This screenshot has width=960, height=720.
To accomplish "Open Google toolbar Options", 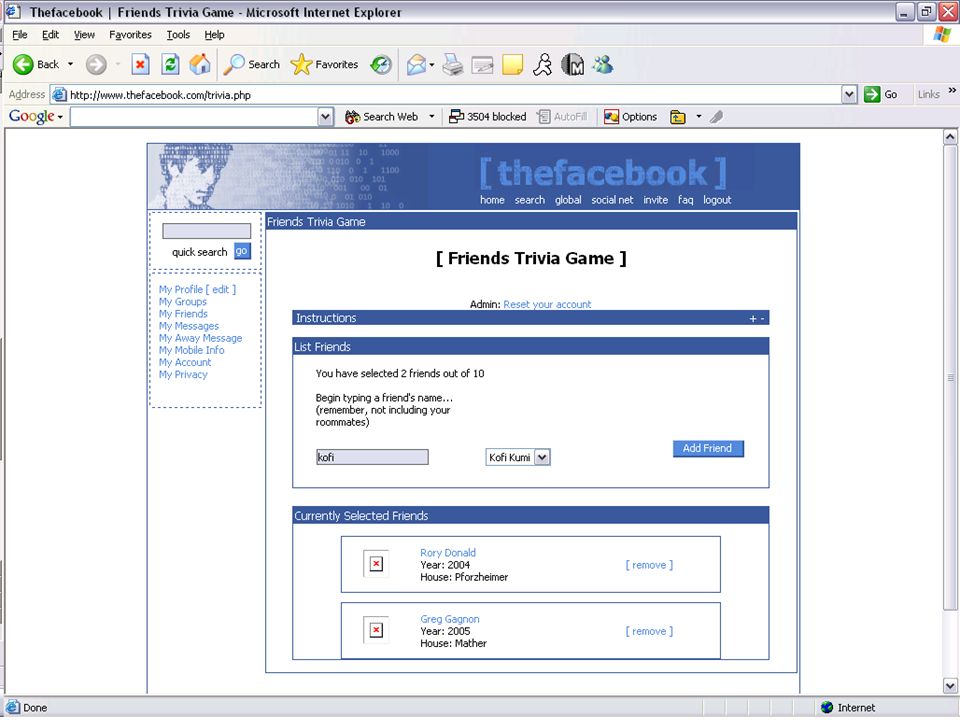I will click(631, 116).
